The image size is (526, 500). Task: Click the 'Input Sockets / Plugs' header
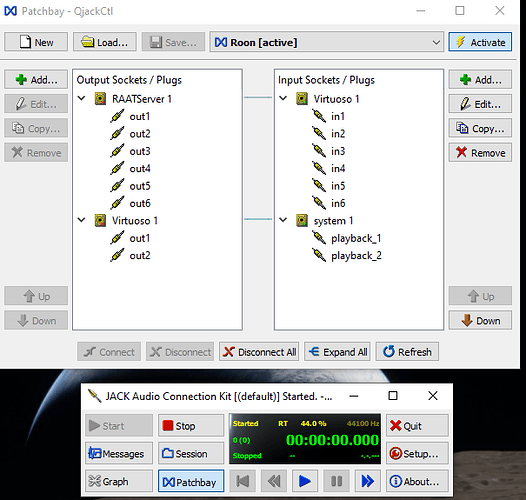coord(326,80)
